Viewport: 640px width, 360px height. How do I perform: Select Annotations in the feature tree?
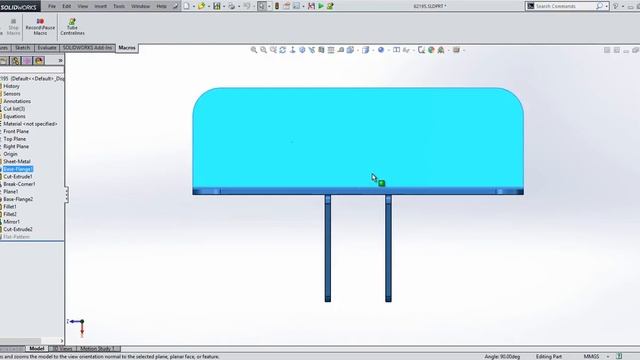(17, 101)
